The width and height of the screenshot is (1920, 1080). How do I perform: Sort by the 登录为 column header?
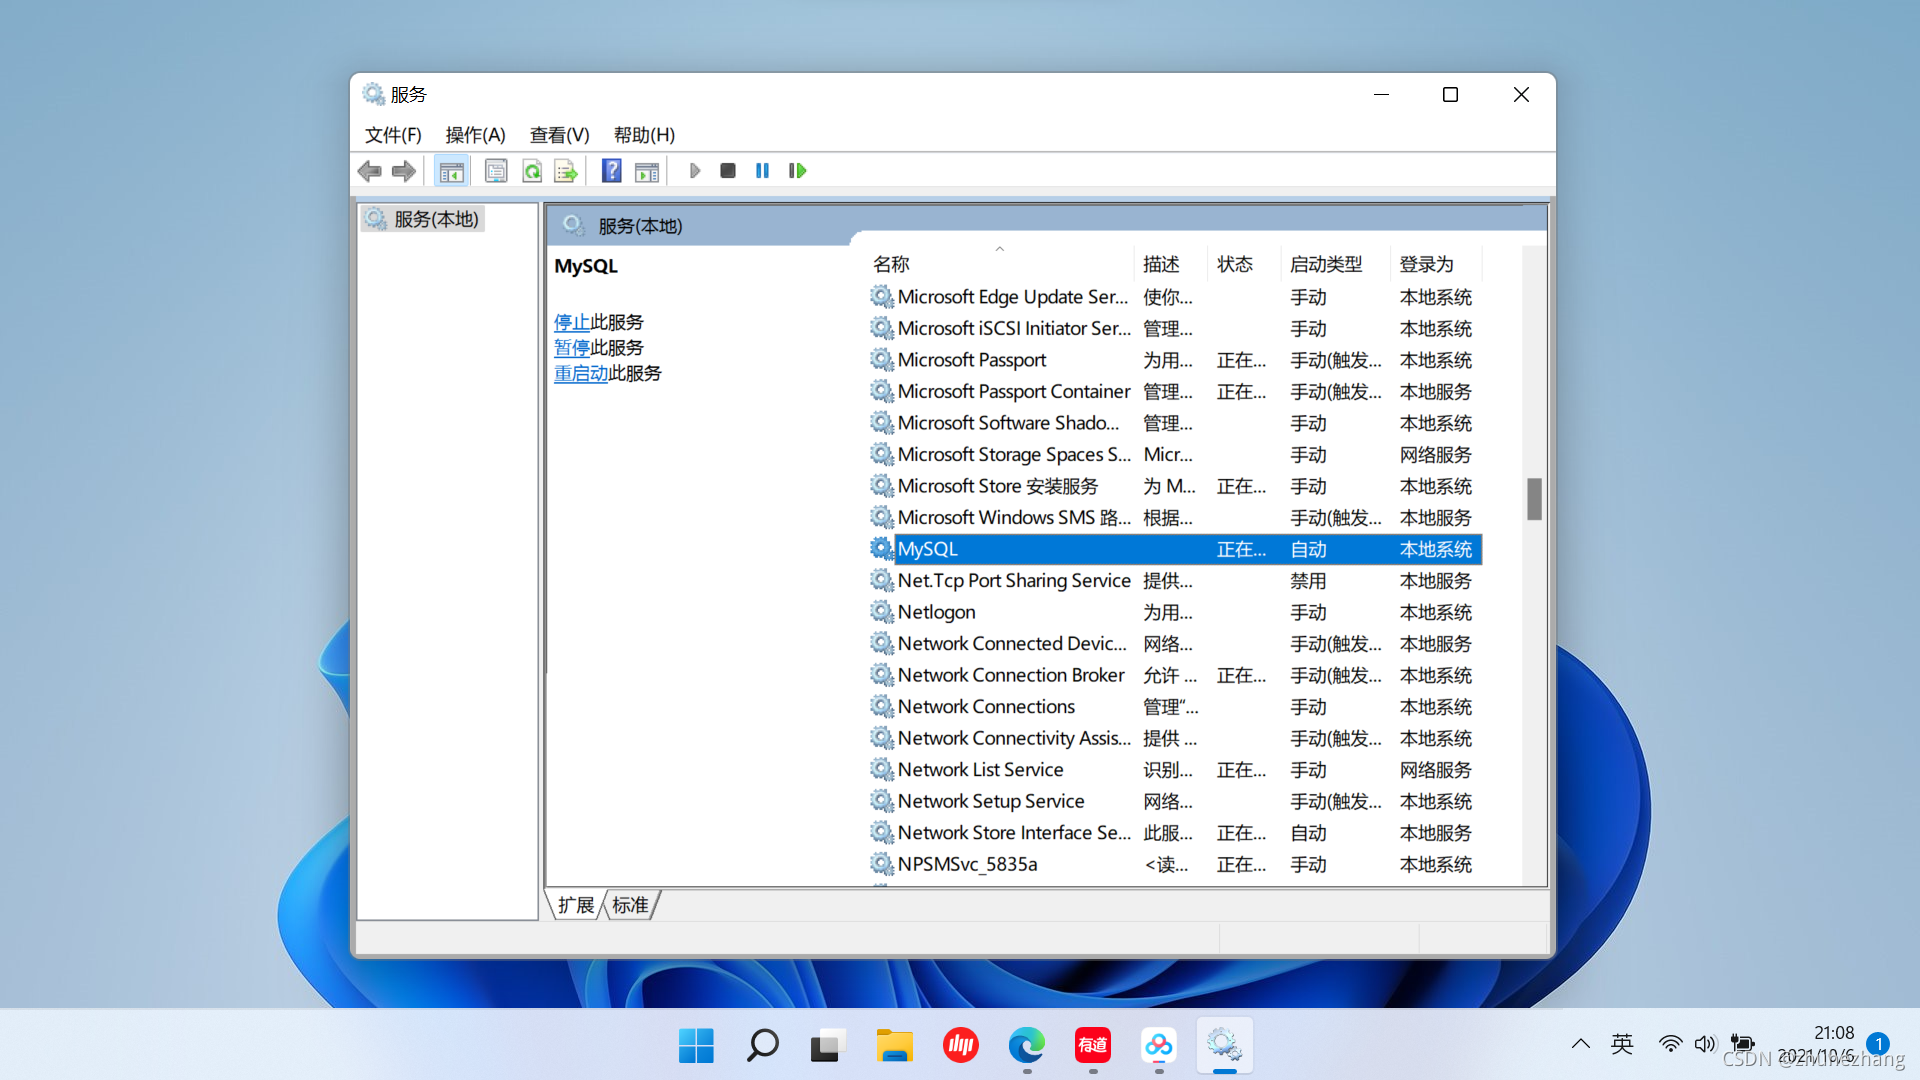tap(1436, 264)
